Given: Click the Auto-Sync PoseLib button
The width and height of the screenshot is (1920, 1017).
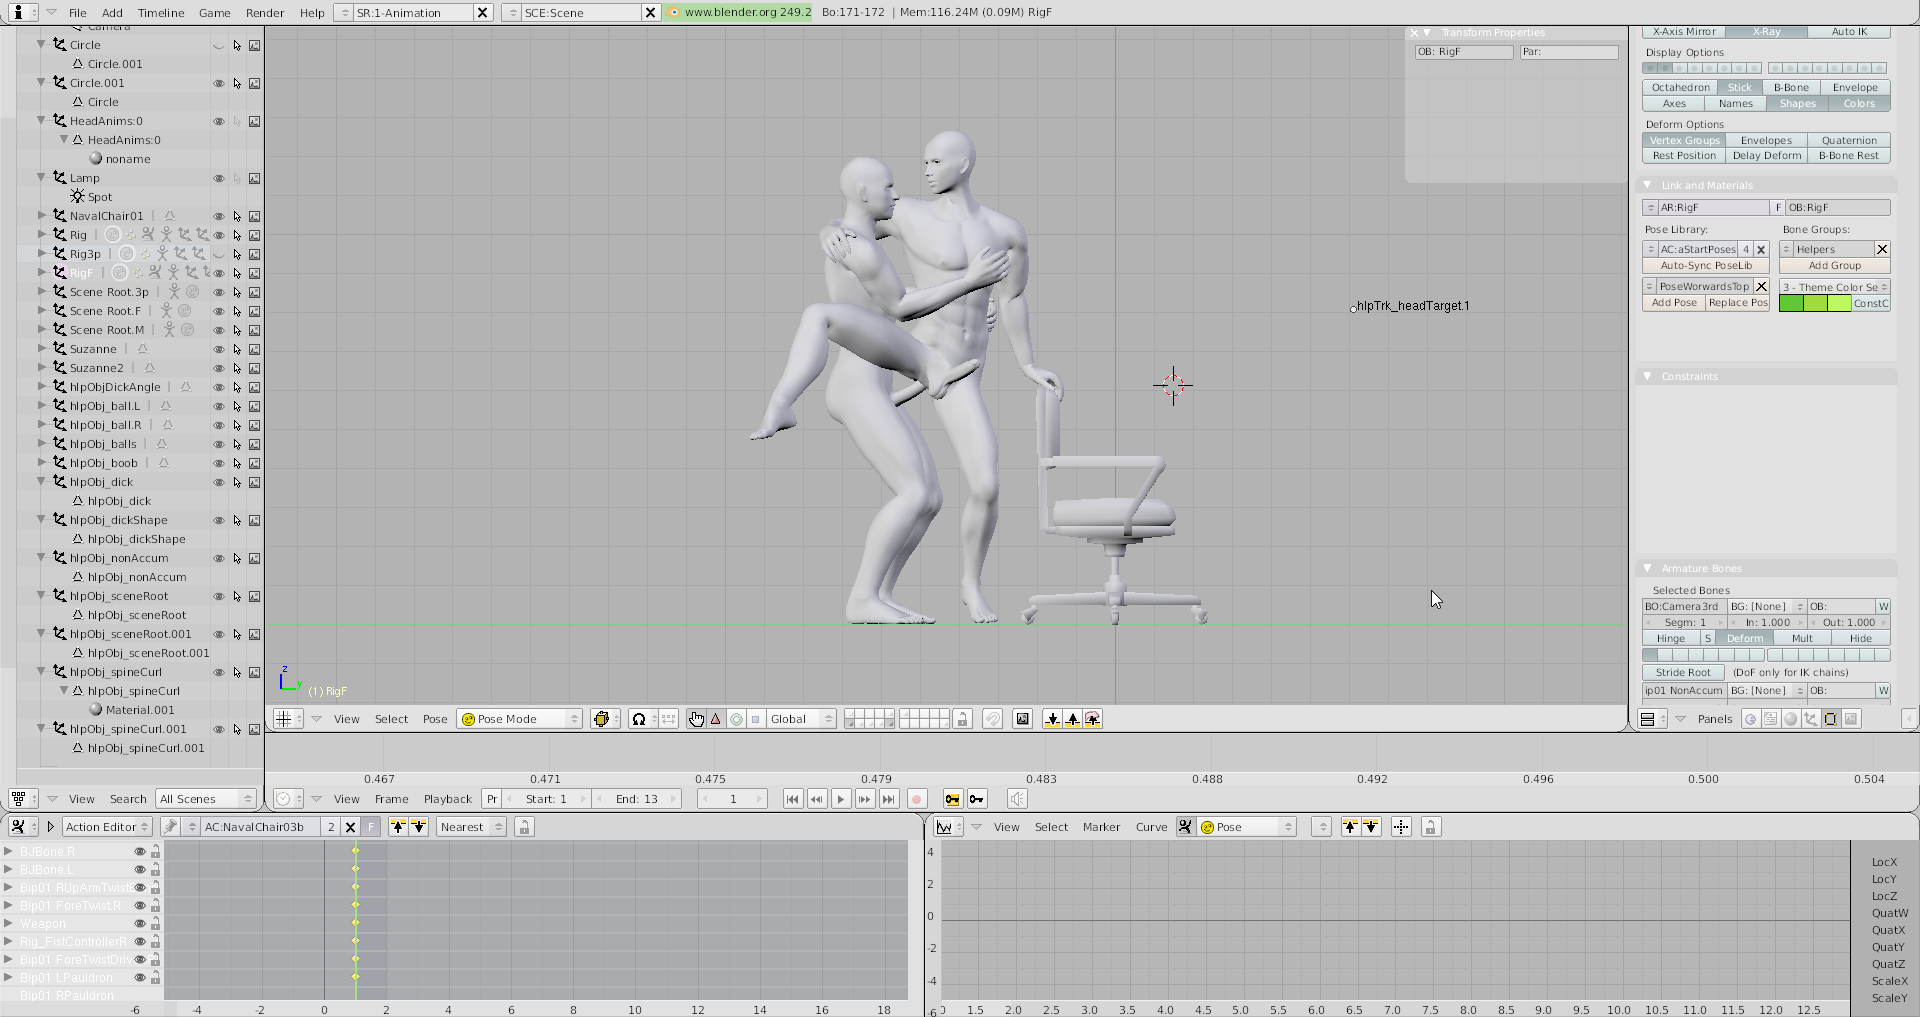Looking at the screenshot, I should [1706, 266].
